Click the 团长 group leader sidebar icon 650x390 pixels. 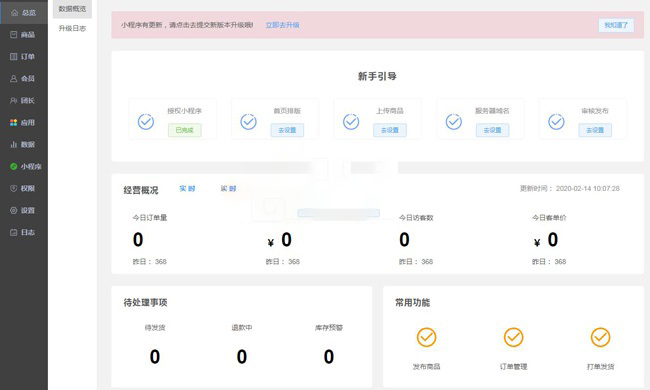pos(14,101)
